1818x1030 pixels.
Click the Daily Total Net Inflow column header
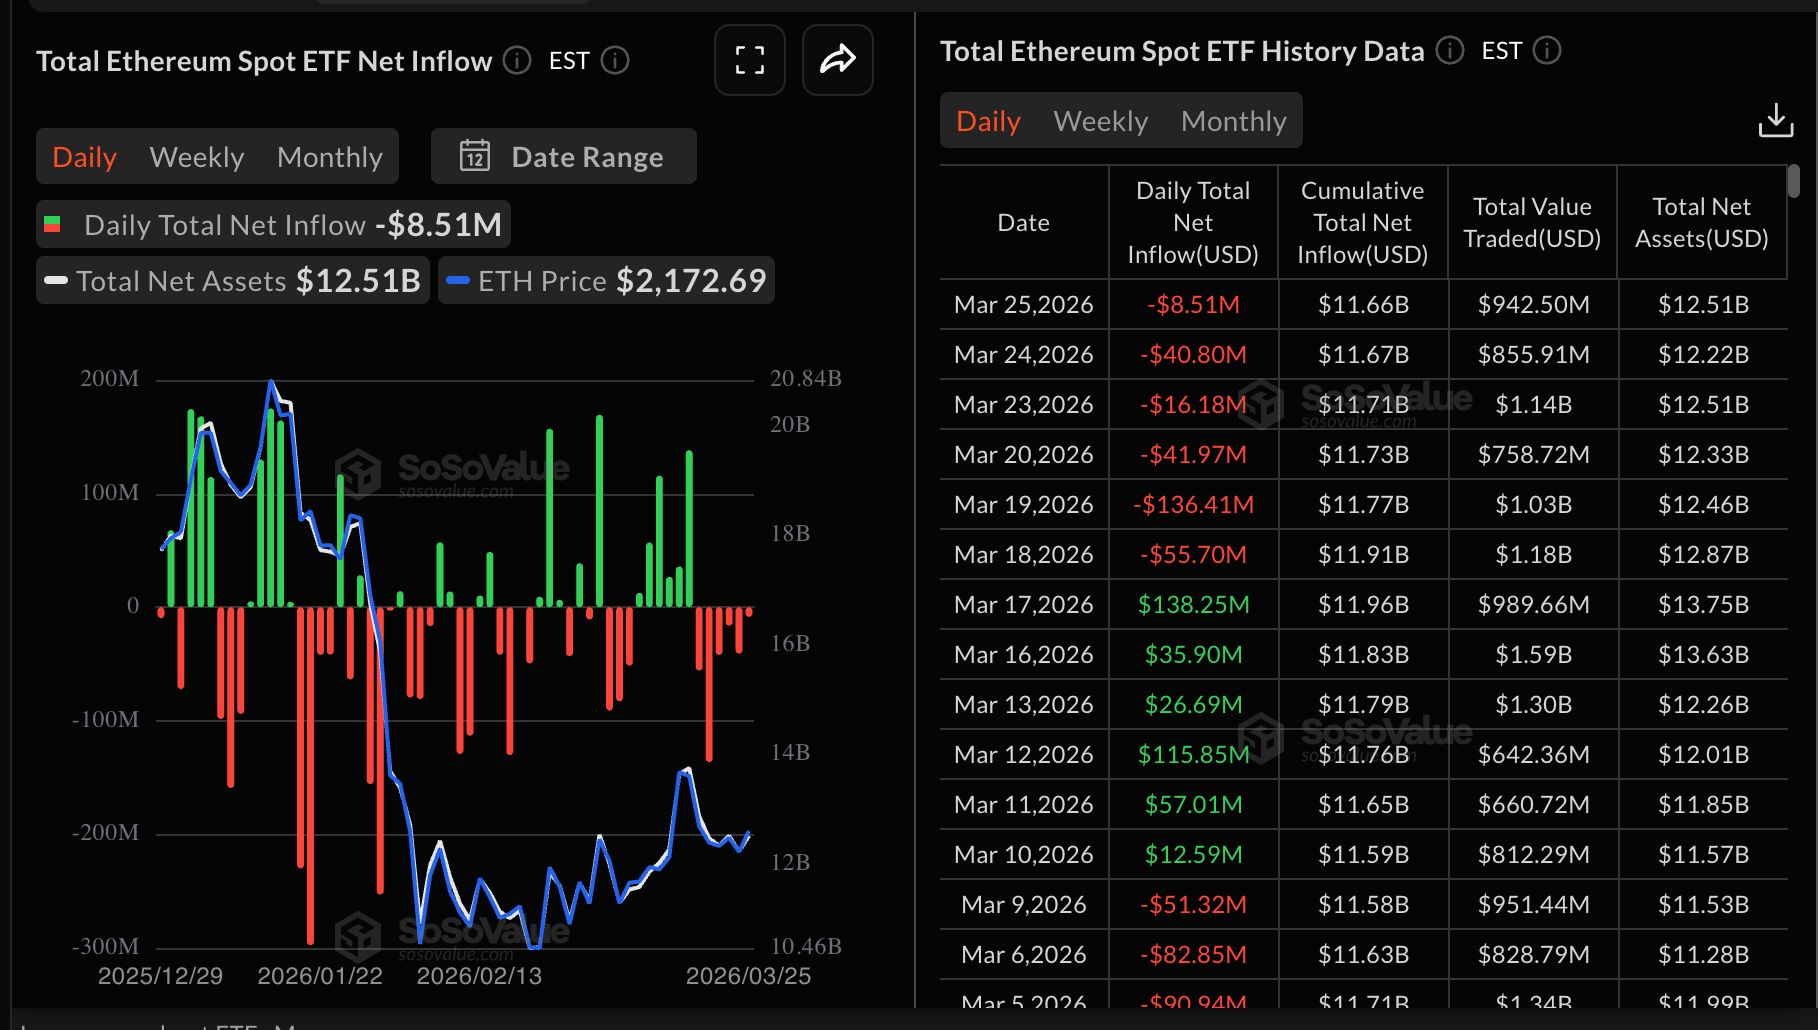(x=1192, y=222)
